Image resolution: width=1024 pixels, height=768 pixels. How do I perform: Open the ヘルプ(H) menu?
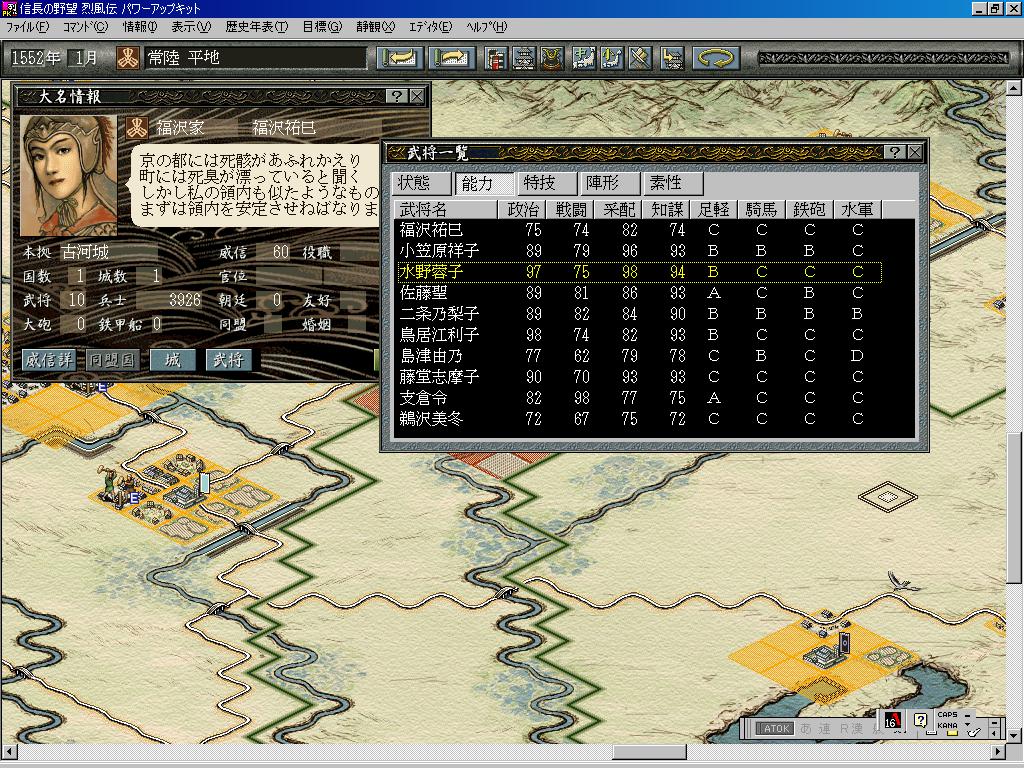pyautogui.click(x=487, y=27)
